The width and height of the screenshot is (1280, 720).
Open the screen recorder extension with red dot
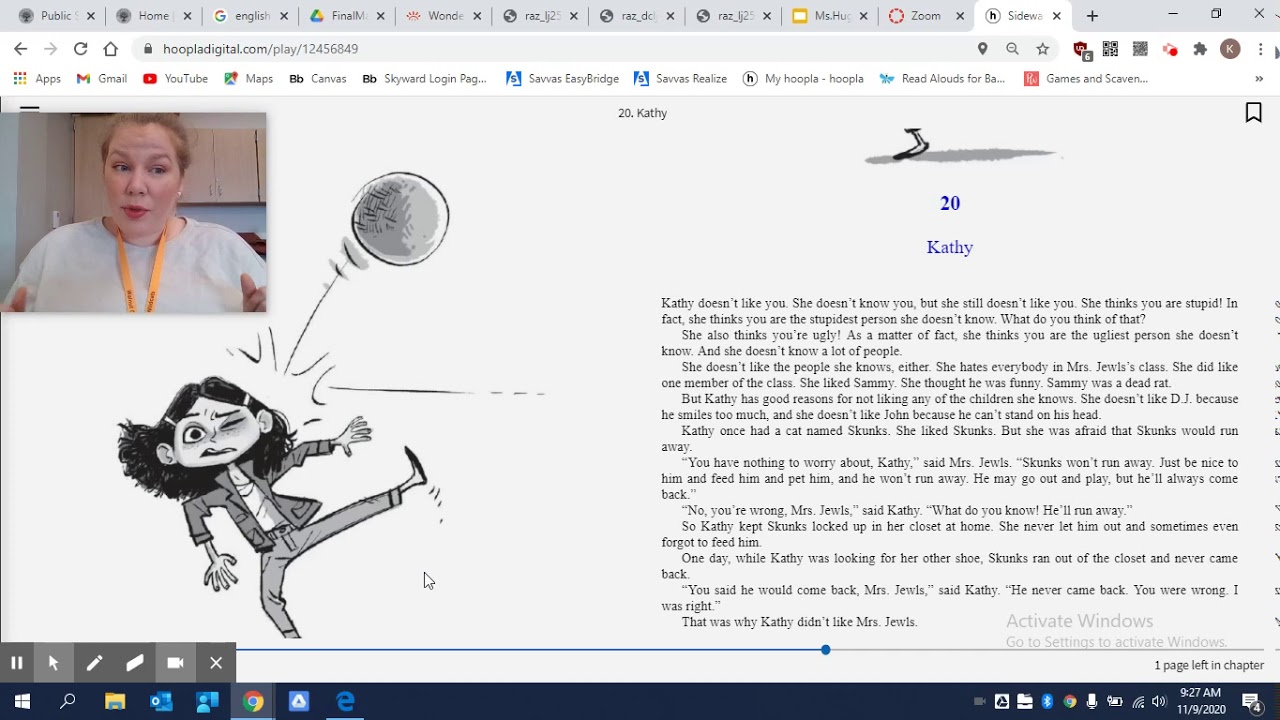click(1170, 49)
